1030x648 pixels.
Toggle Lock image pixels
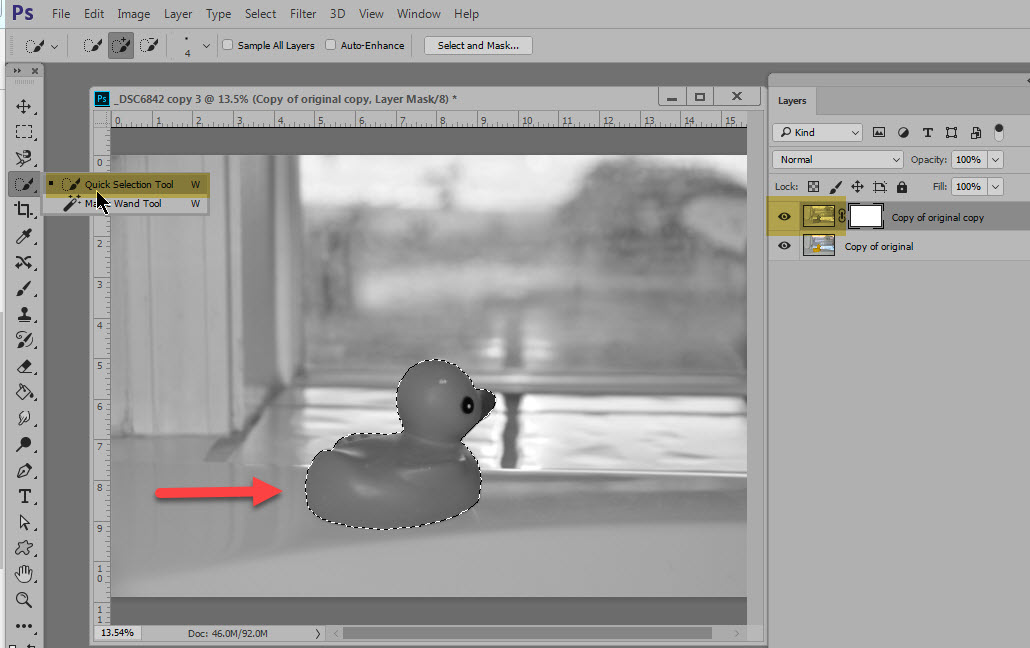[836, 187]
